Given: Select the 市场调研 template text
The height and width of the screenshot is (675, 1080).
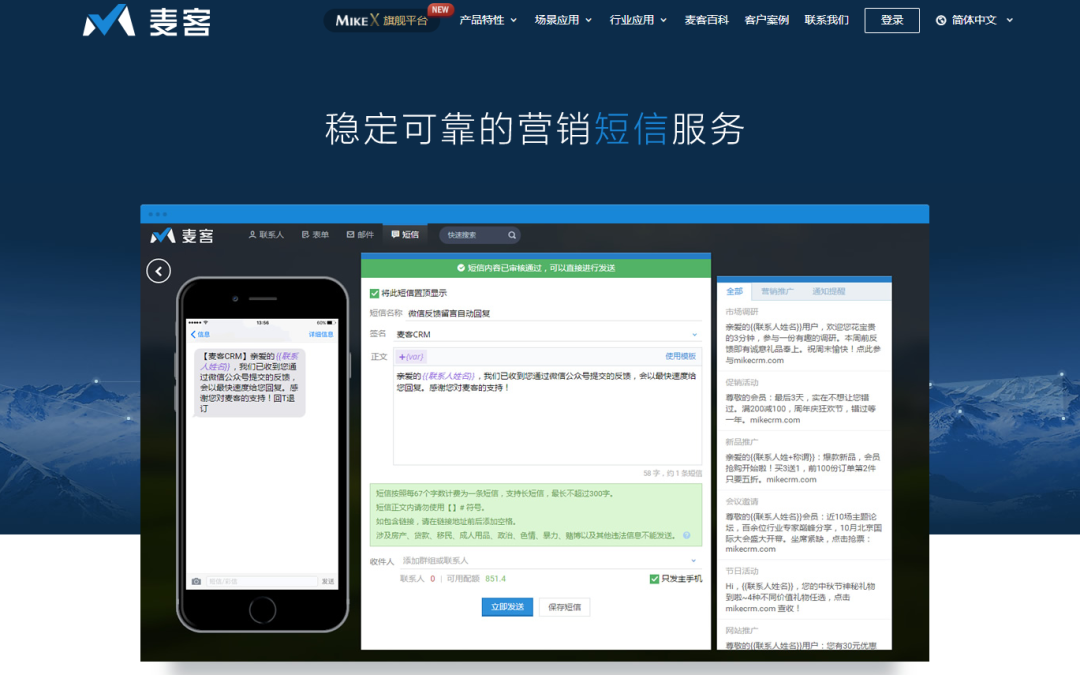Looking at the screenshot, I should (803, 344).
